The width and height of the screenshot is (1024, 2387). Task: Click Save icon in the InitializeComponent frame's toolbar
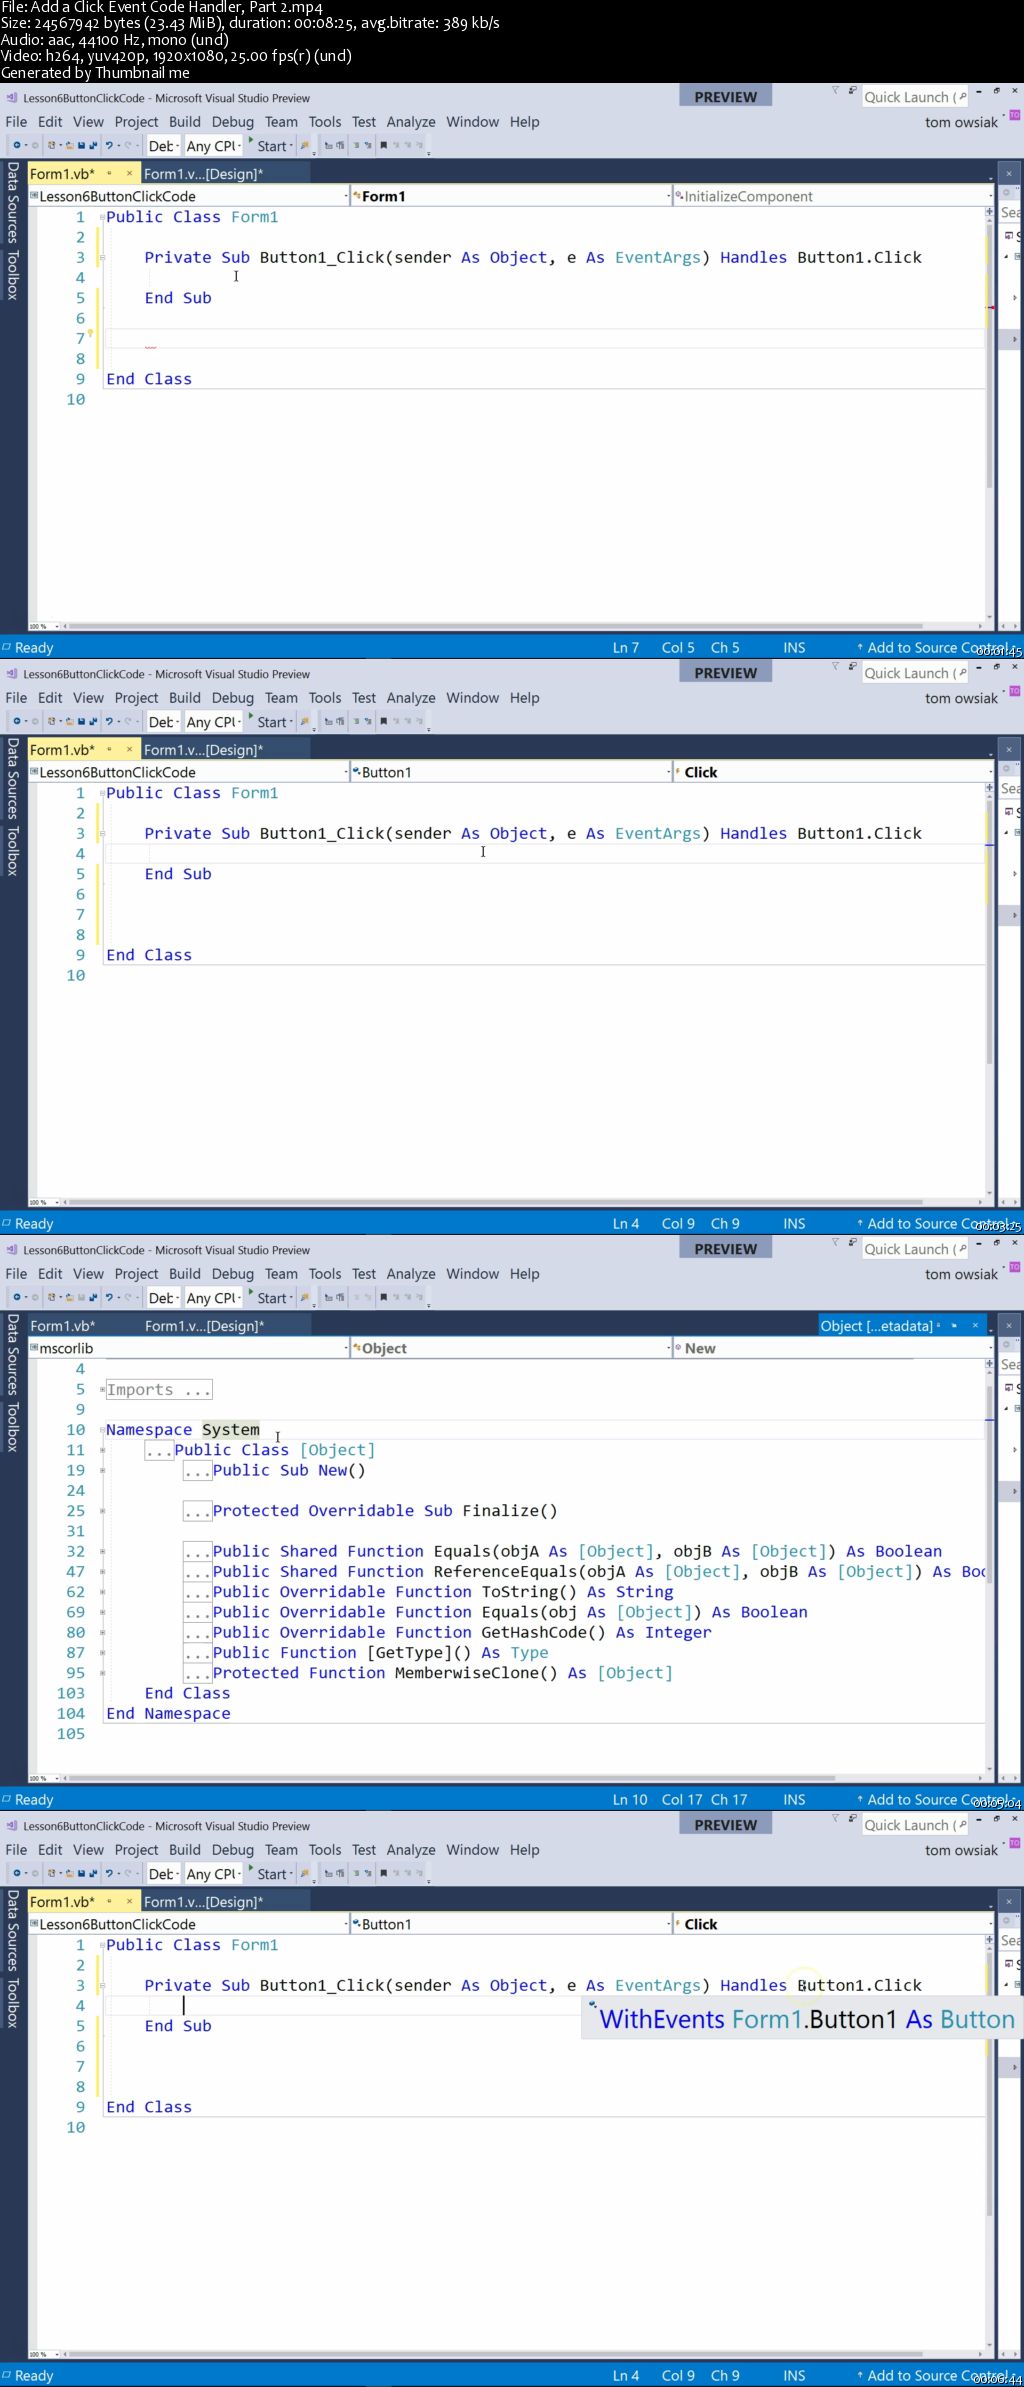82,146
